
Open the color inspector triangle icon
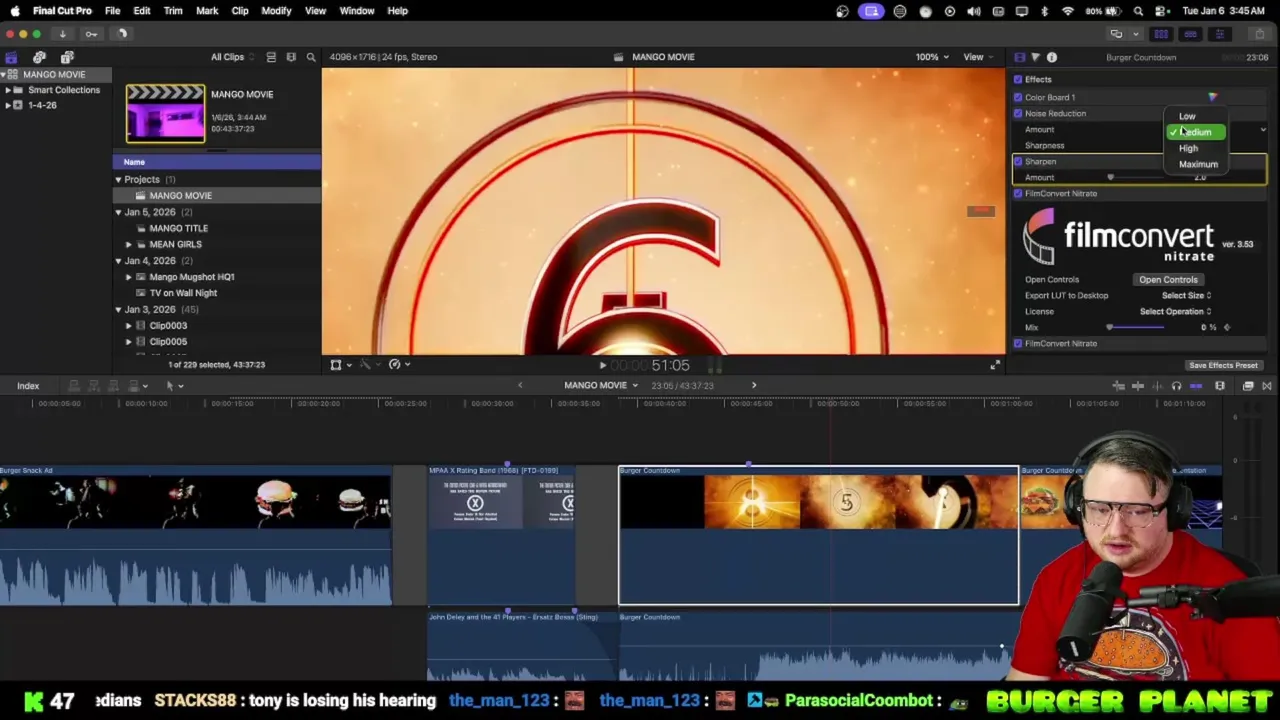[1035, 57]
